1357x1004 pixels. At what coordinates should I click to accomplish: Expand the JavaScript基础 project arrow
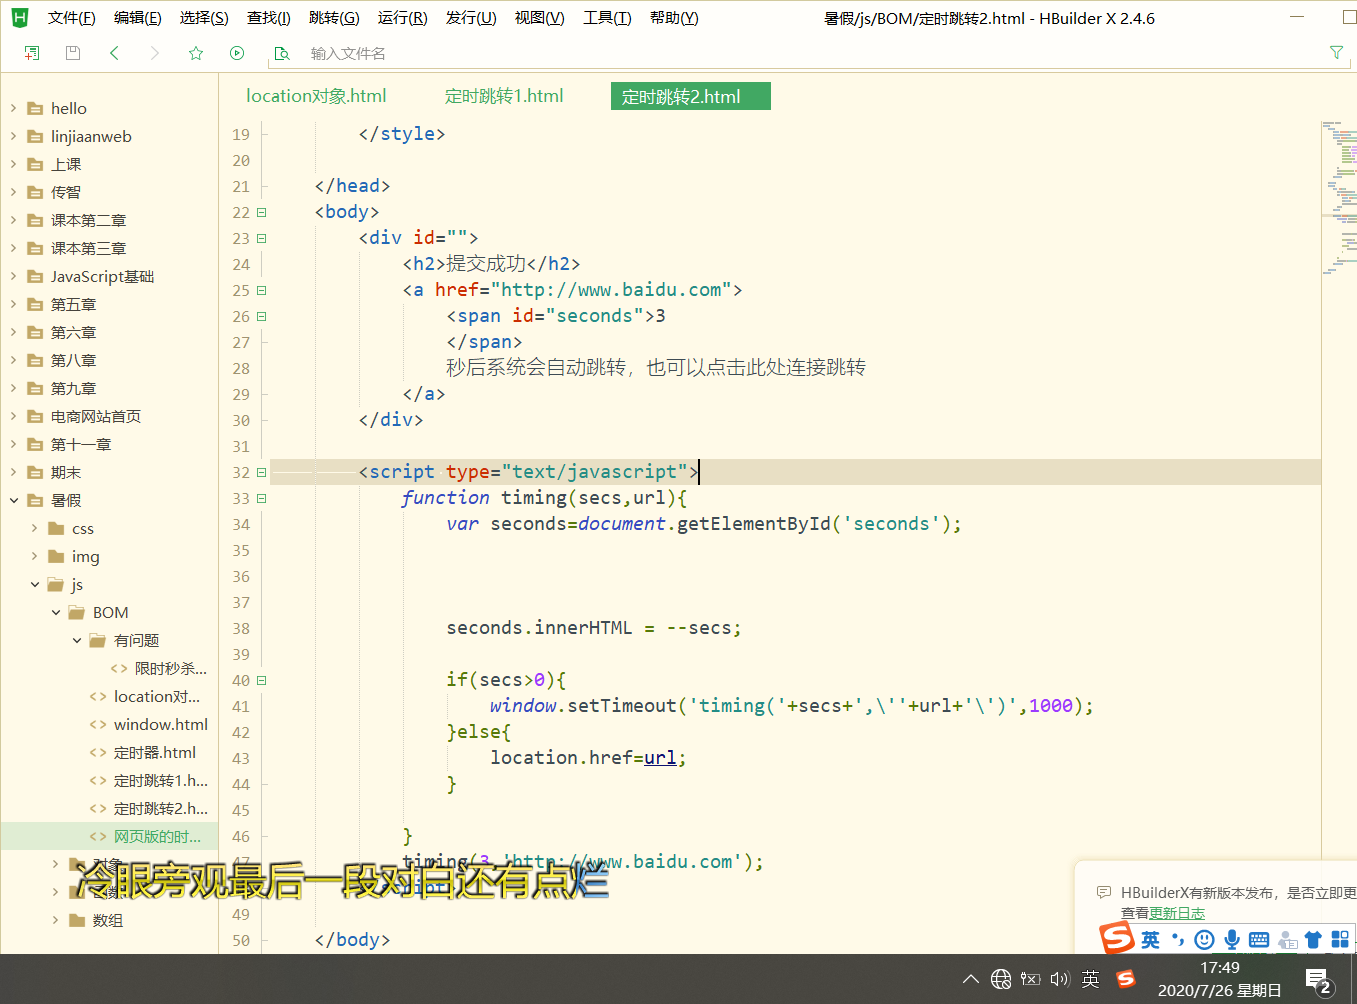tap(13, 276)
